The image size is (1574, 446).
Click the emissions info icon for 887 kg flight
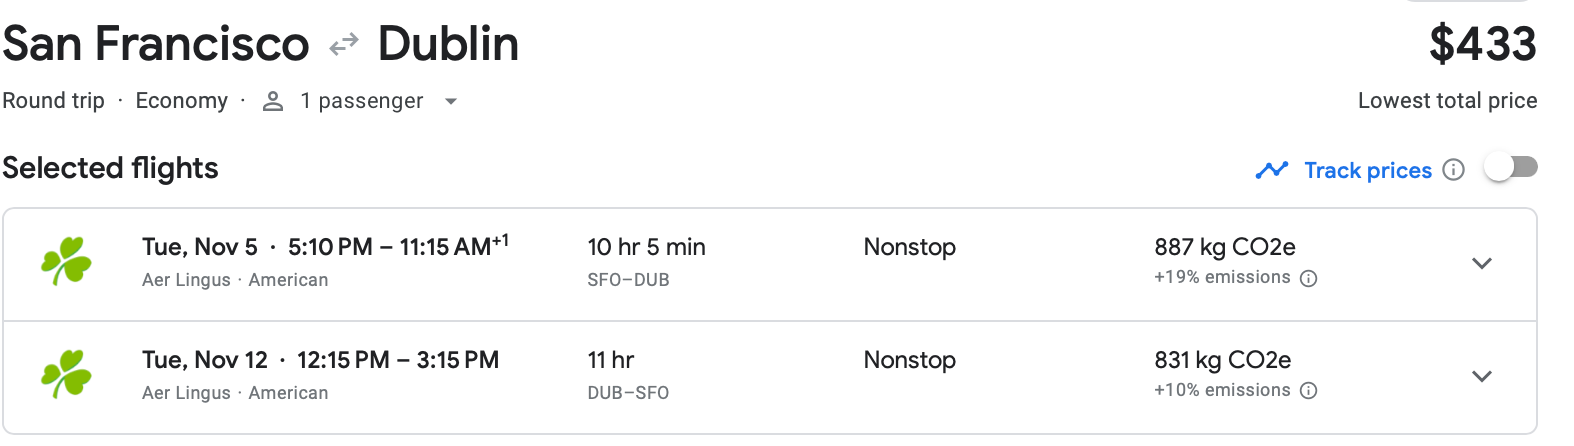1308,279
